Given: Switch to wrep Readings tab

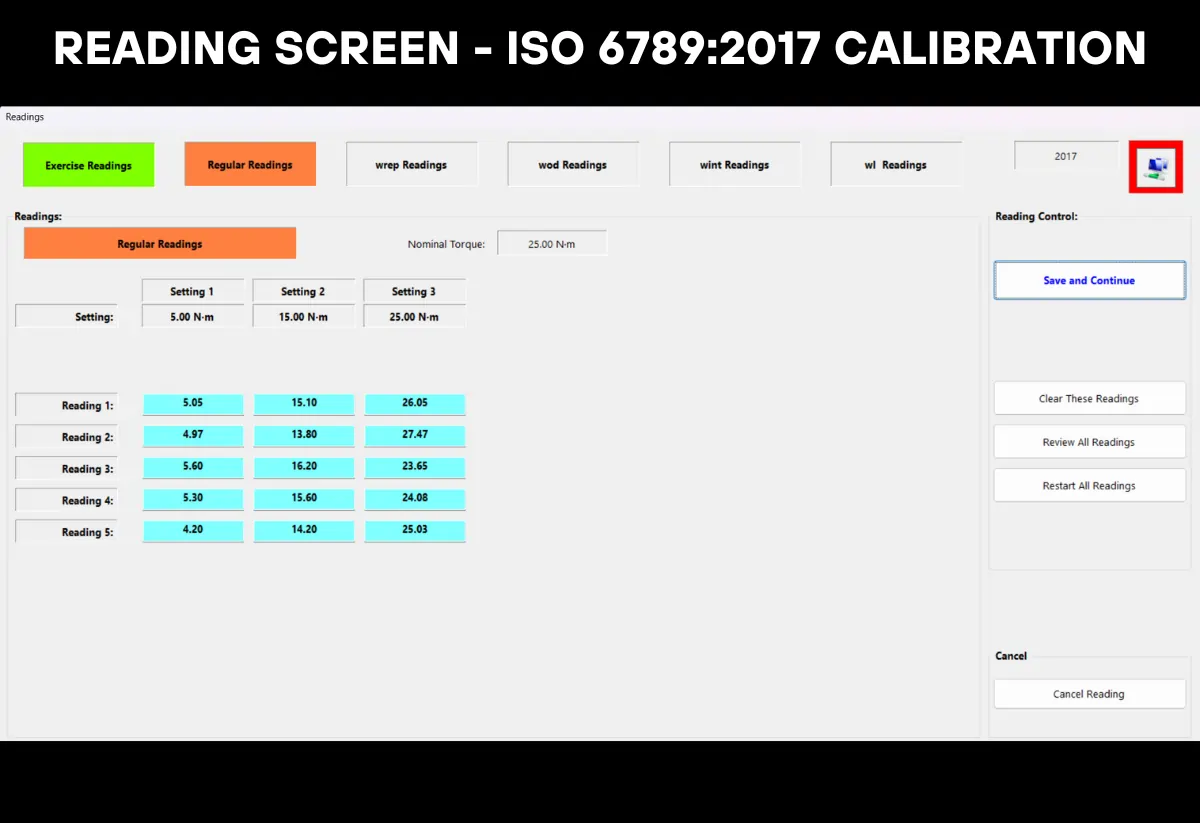Looking at the screenshot, I should 412,163.
